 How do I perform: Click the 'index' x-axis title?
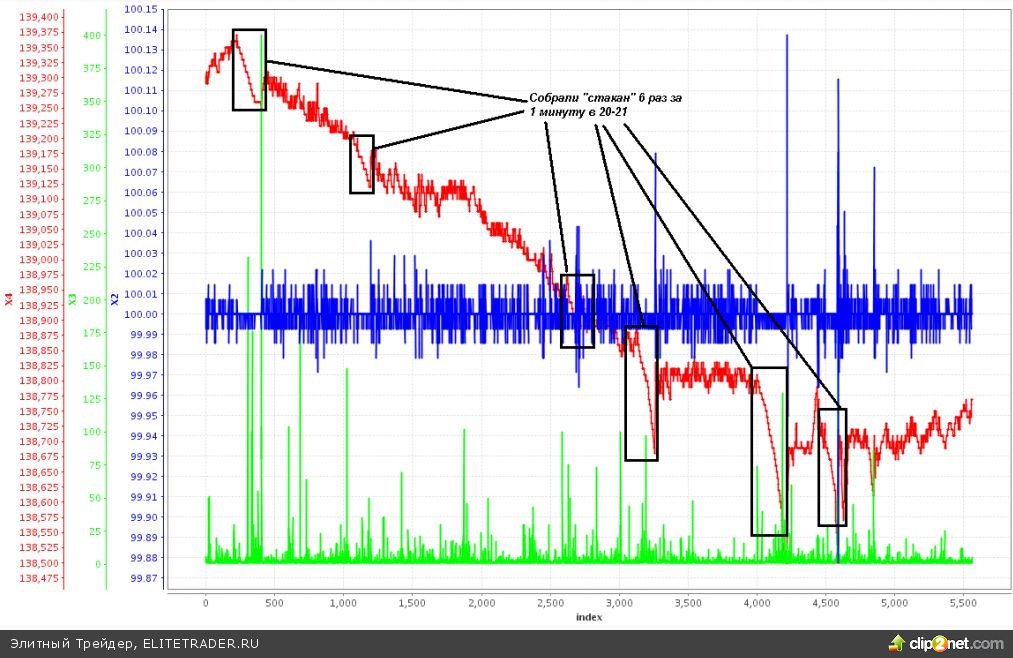pos(589,617)
